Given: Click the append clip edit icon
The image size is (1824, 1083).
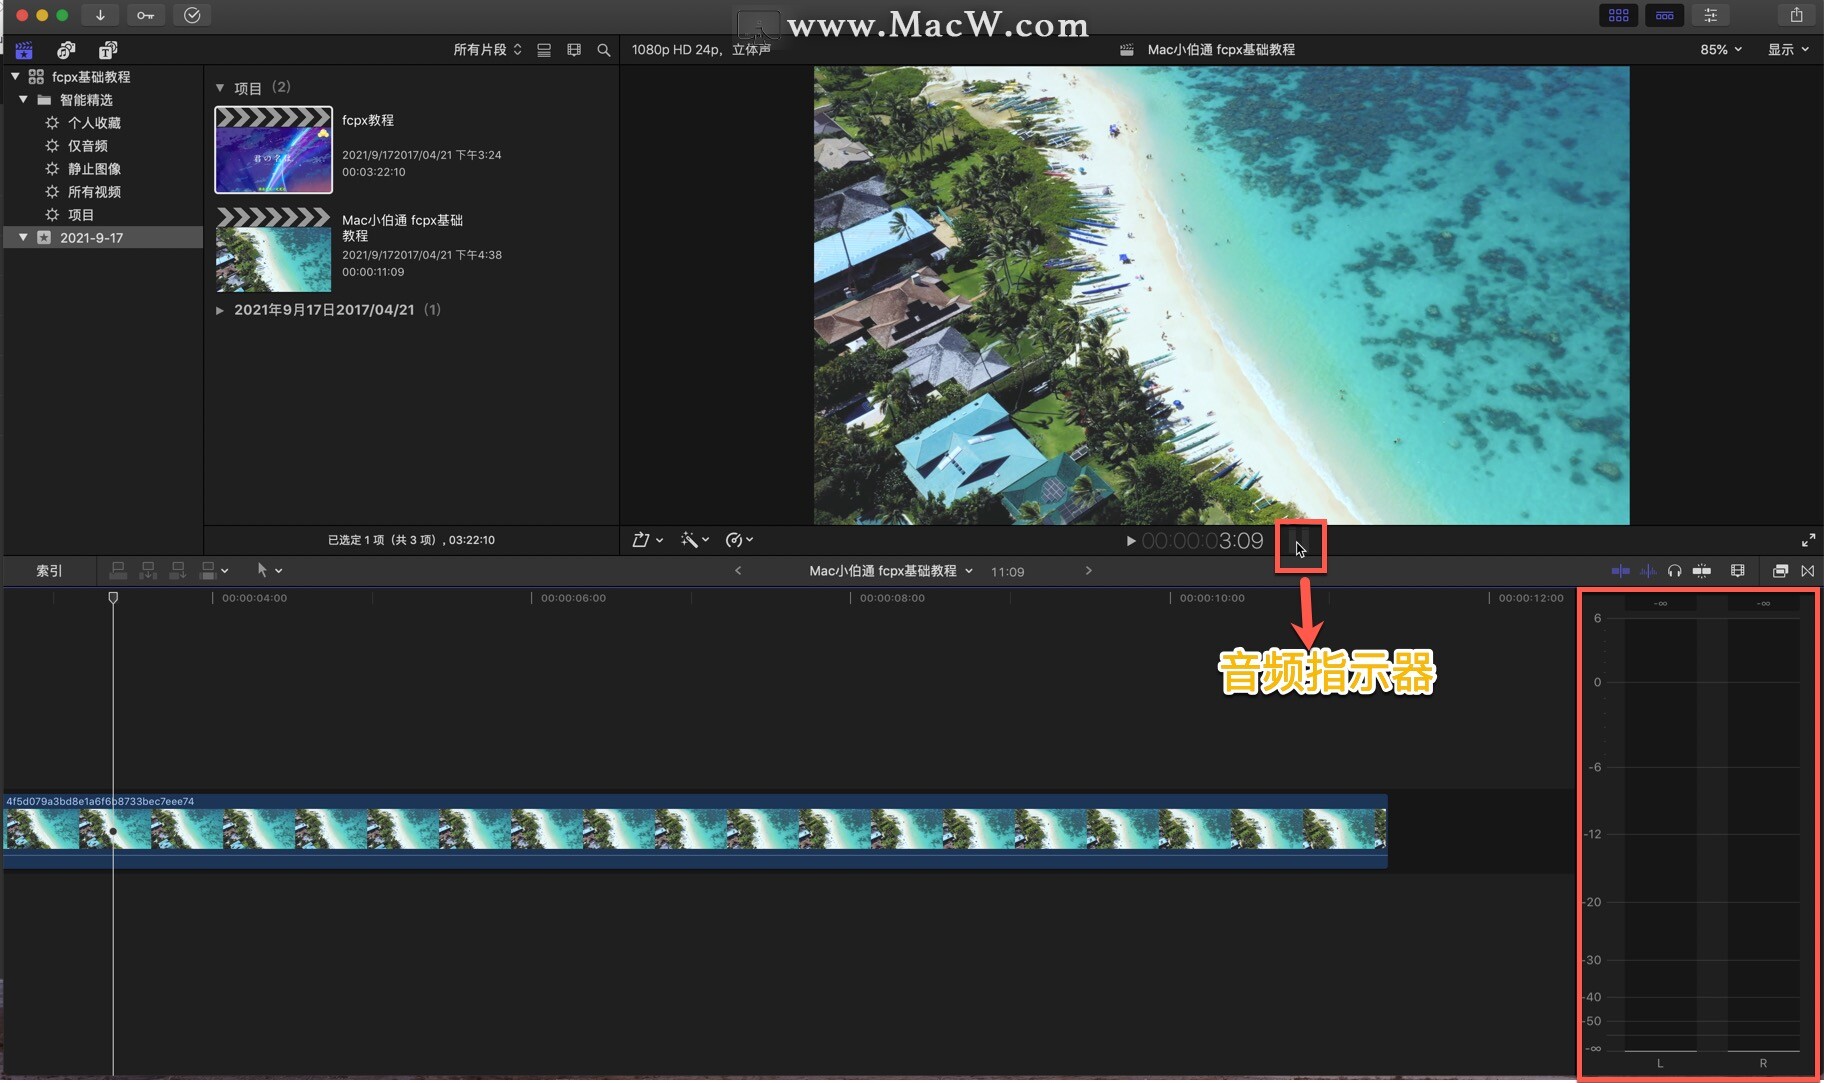Looking at the screenshot, I should pos(178,570).
